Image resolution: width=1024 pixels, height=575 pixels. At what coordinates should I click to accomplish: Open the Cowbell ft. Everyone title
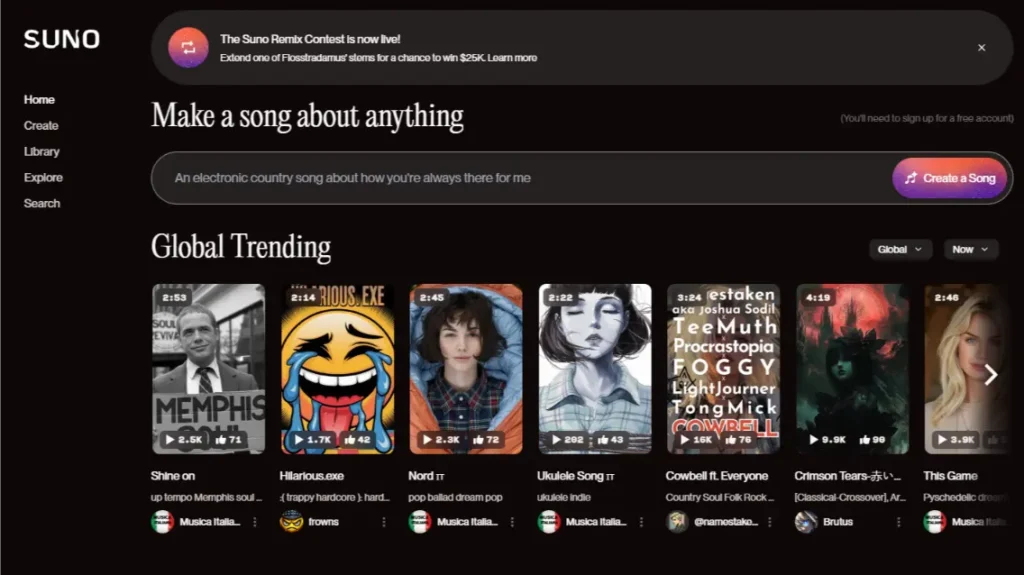point(717,476)
